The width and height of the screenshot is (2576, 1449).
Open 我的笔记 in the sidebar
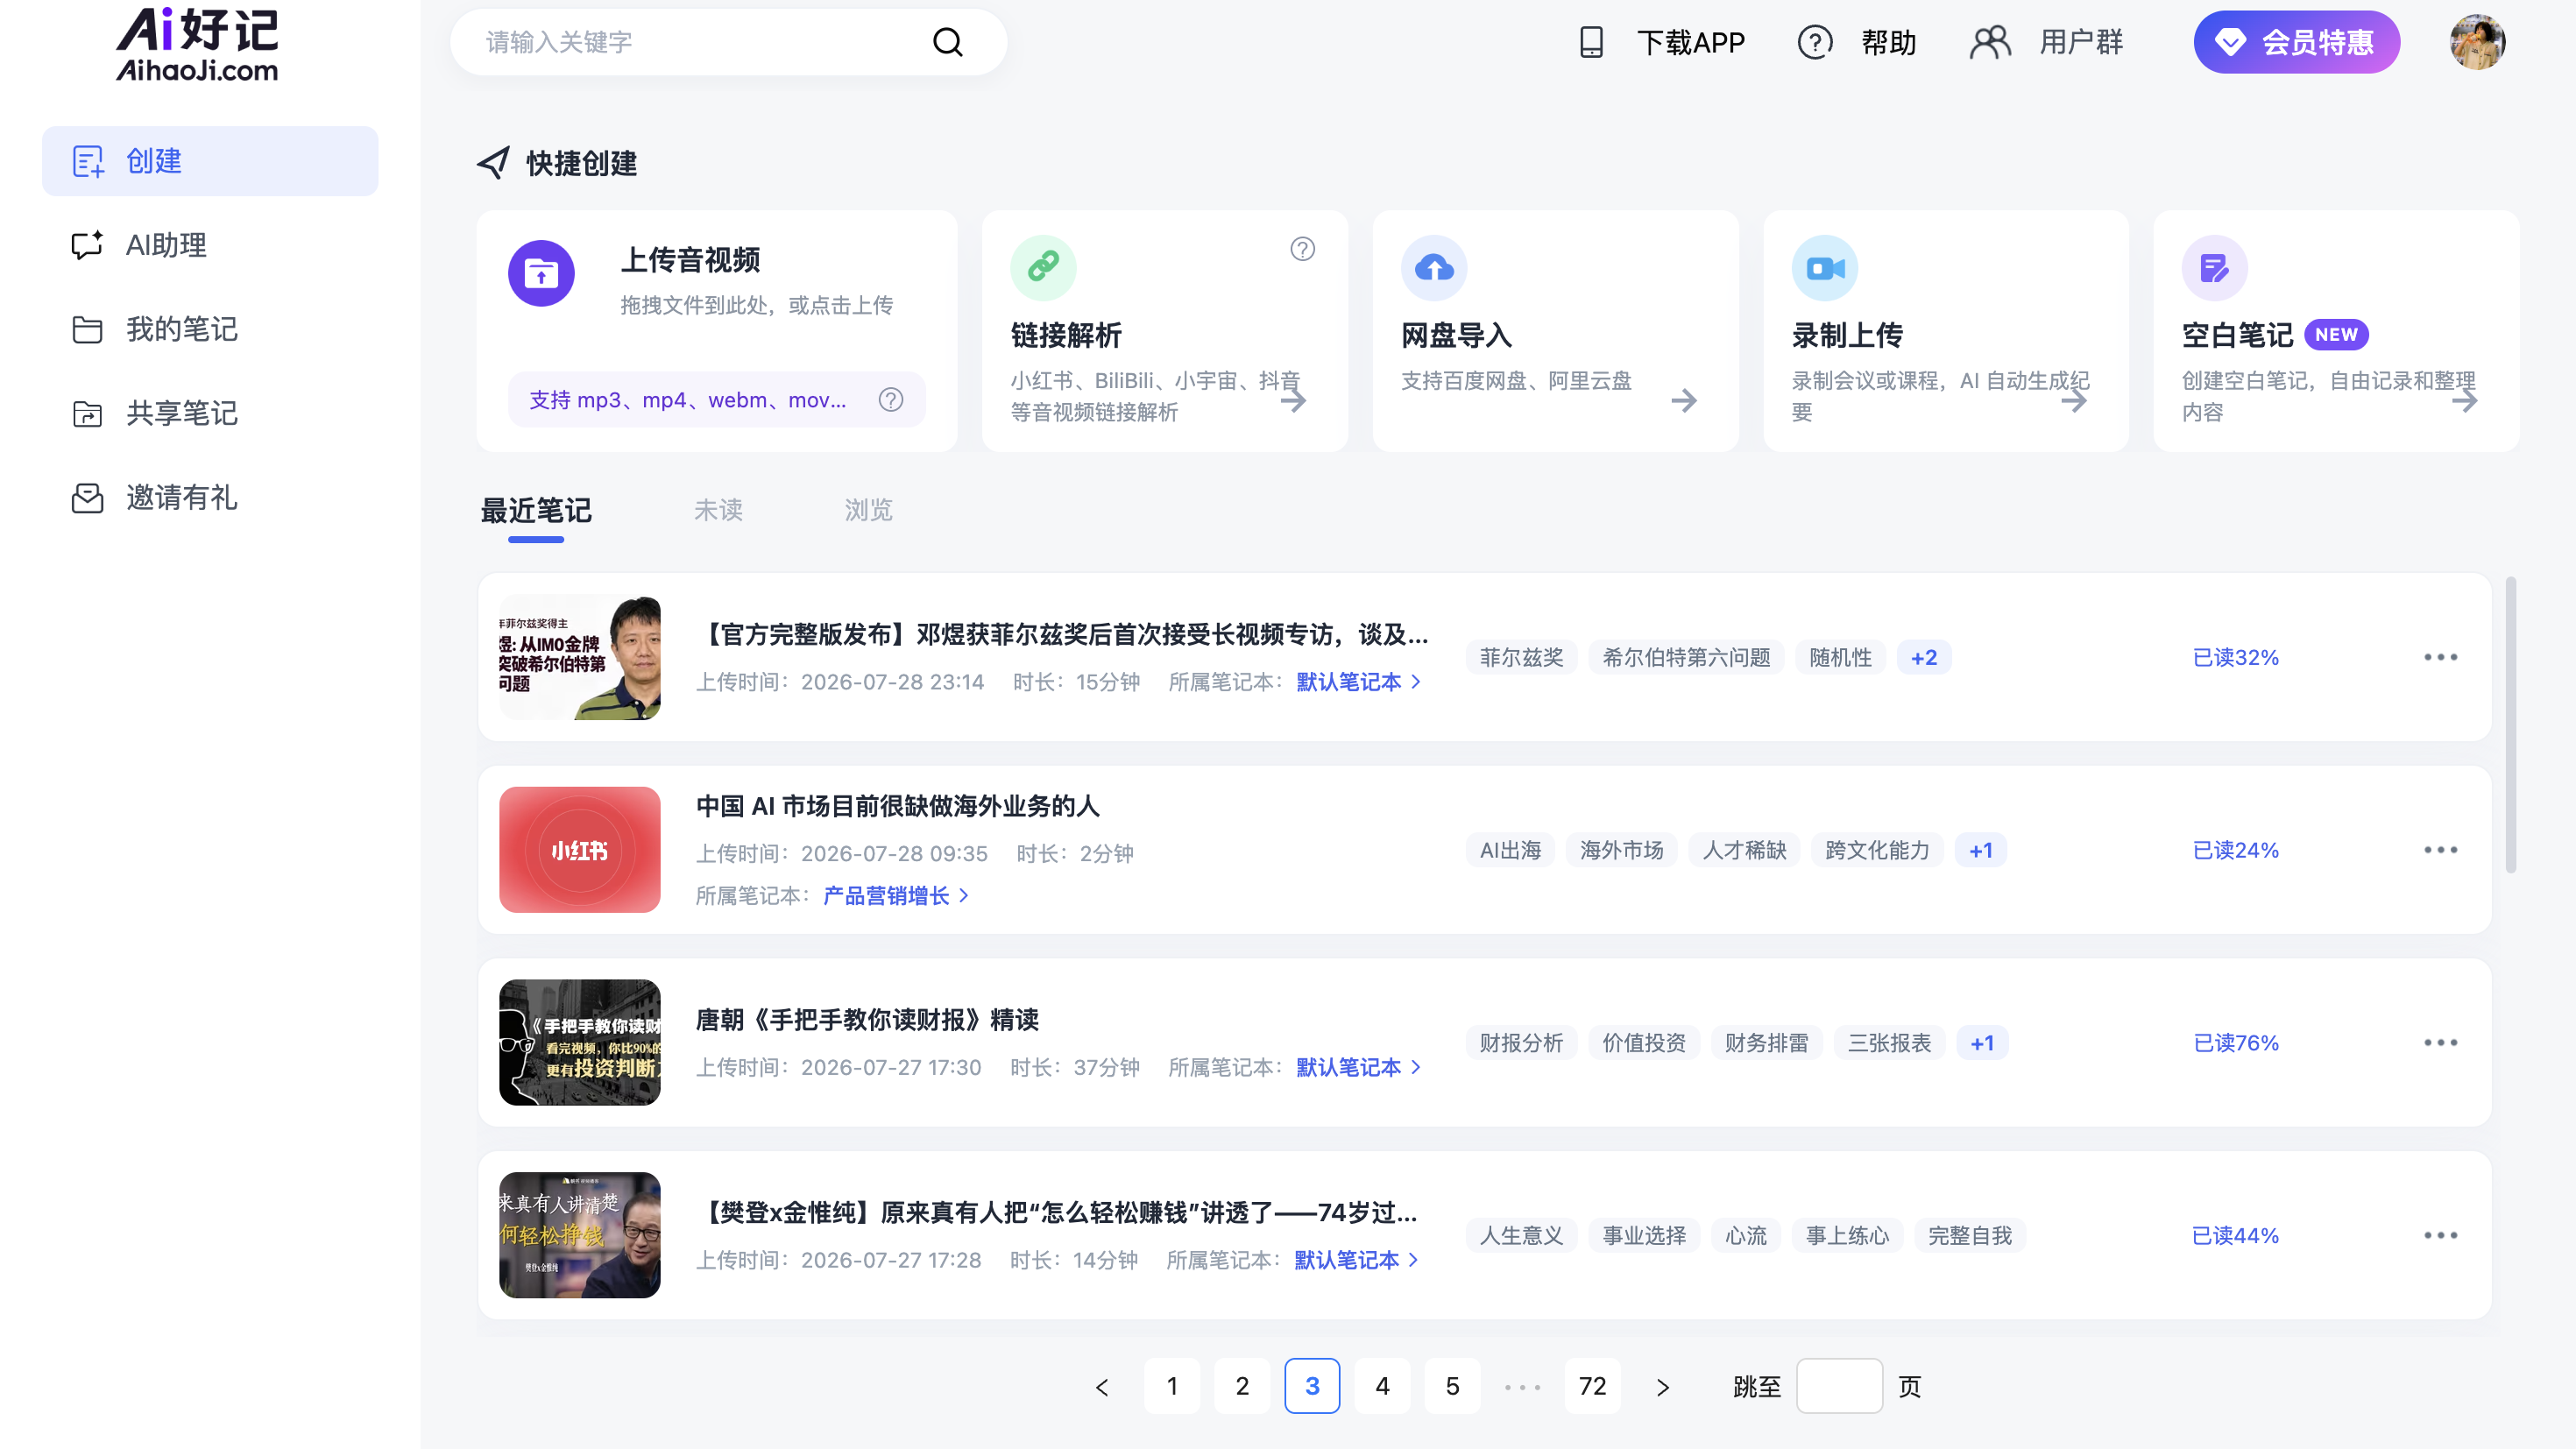210,329
